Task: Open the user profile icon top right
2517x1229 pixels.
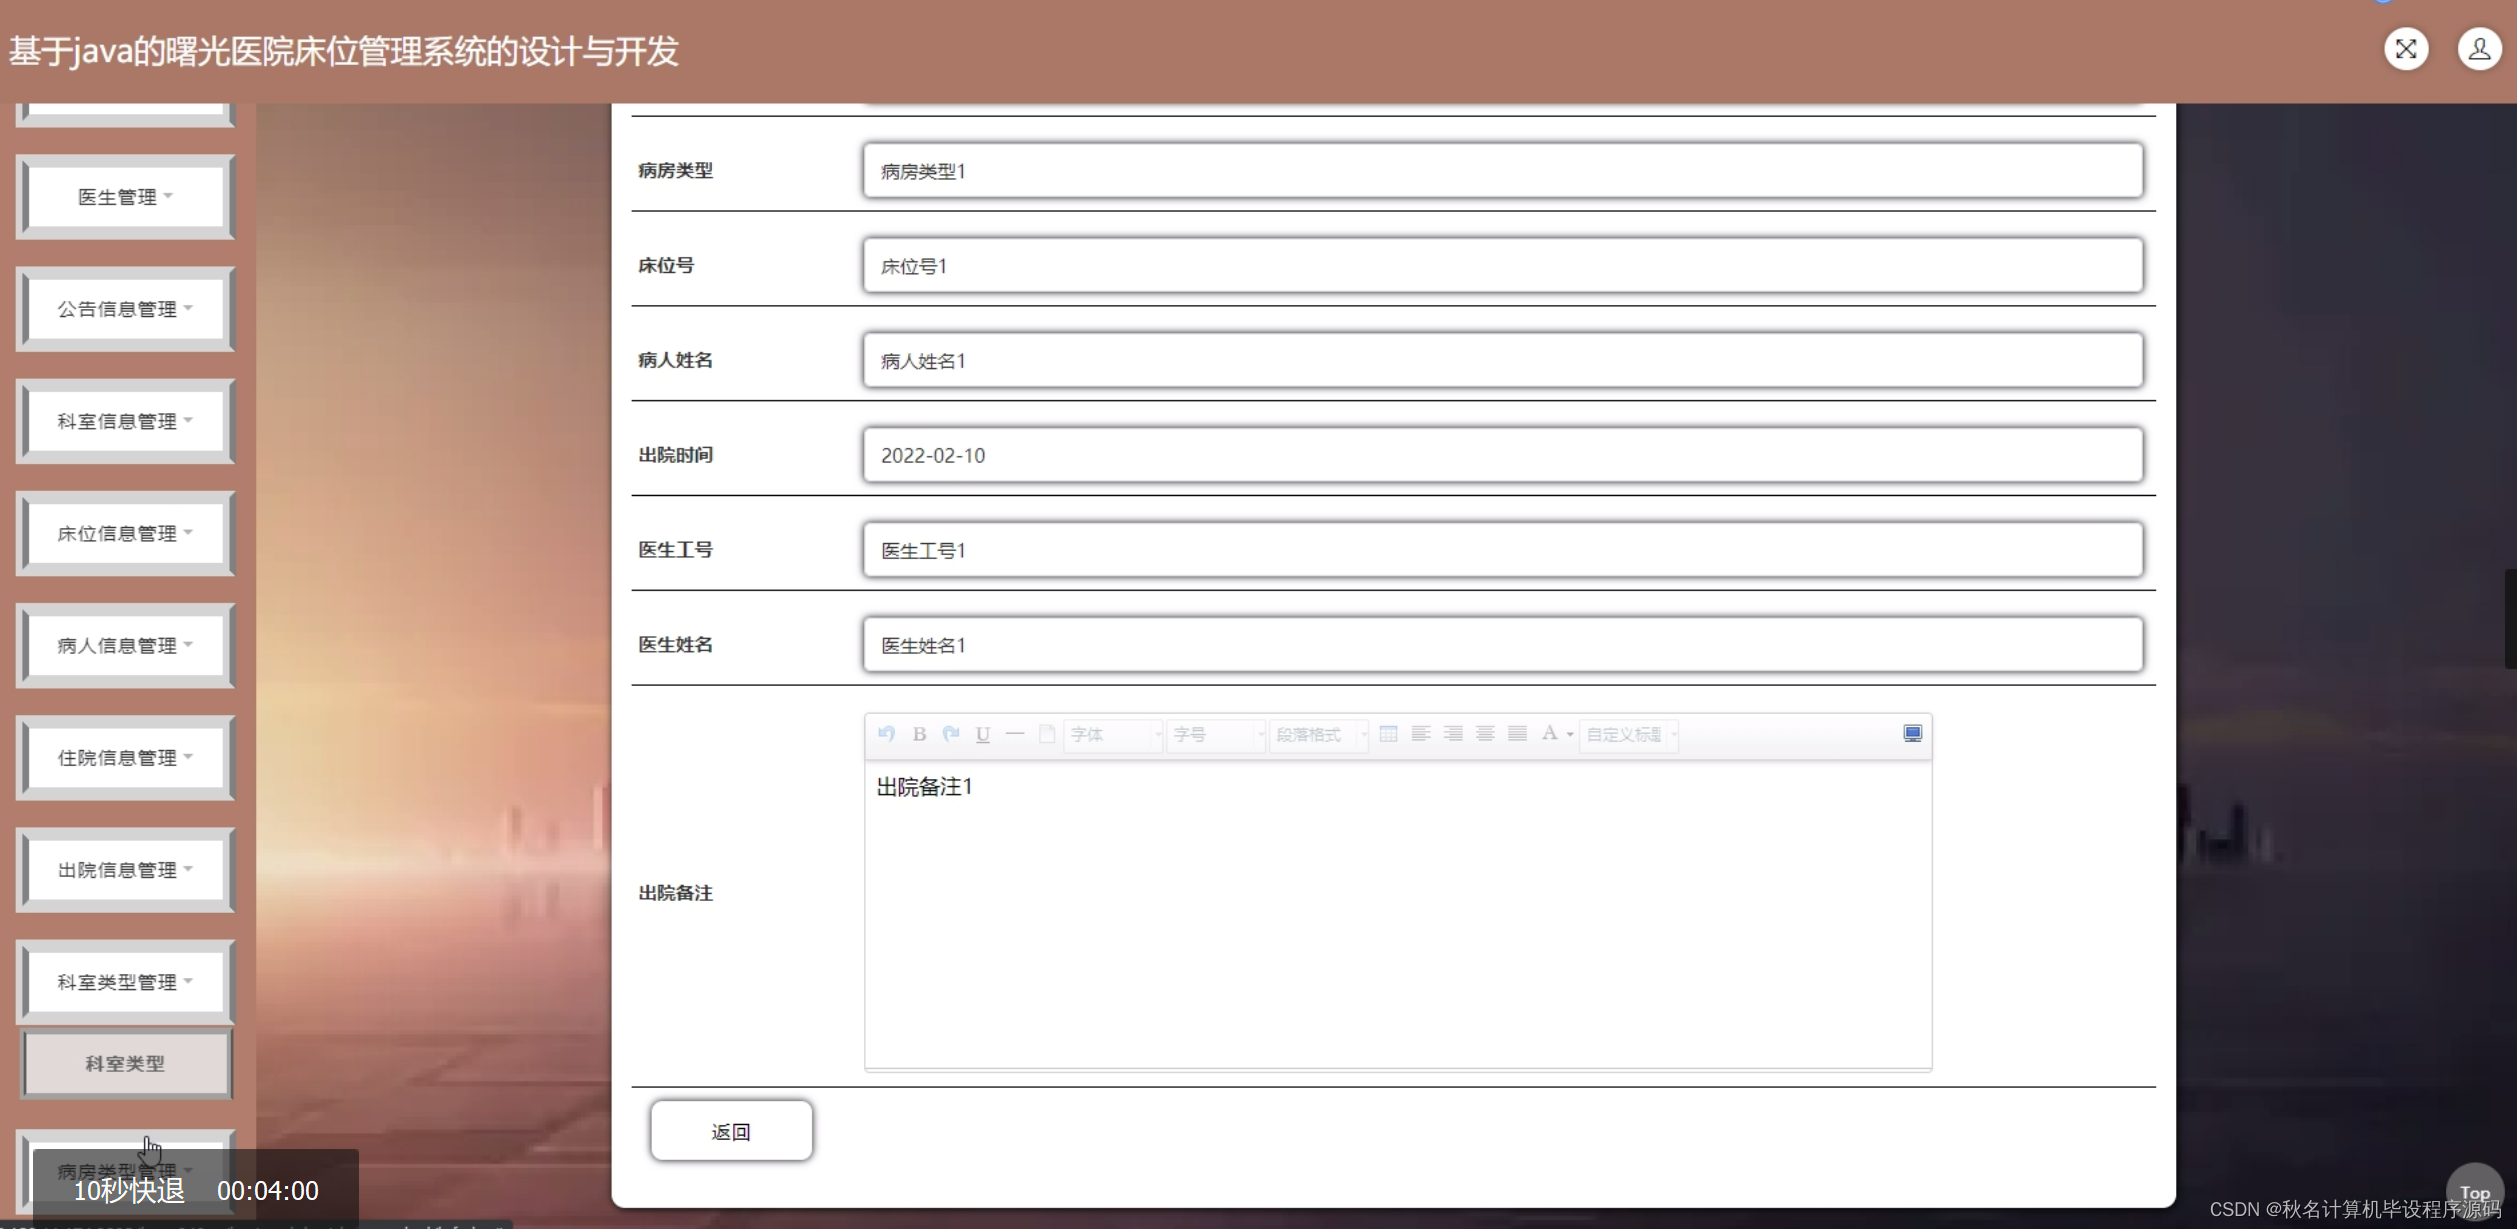Action: [2478, 48]
